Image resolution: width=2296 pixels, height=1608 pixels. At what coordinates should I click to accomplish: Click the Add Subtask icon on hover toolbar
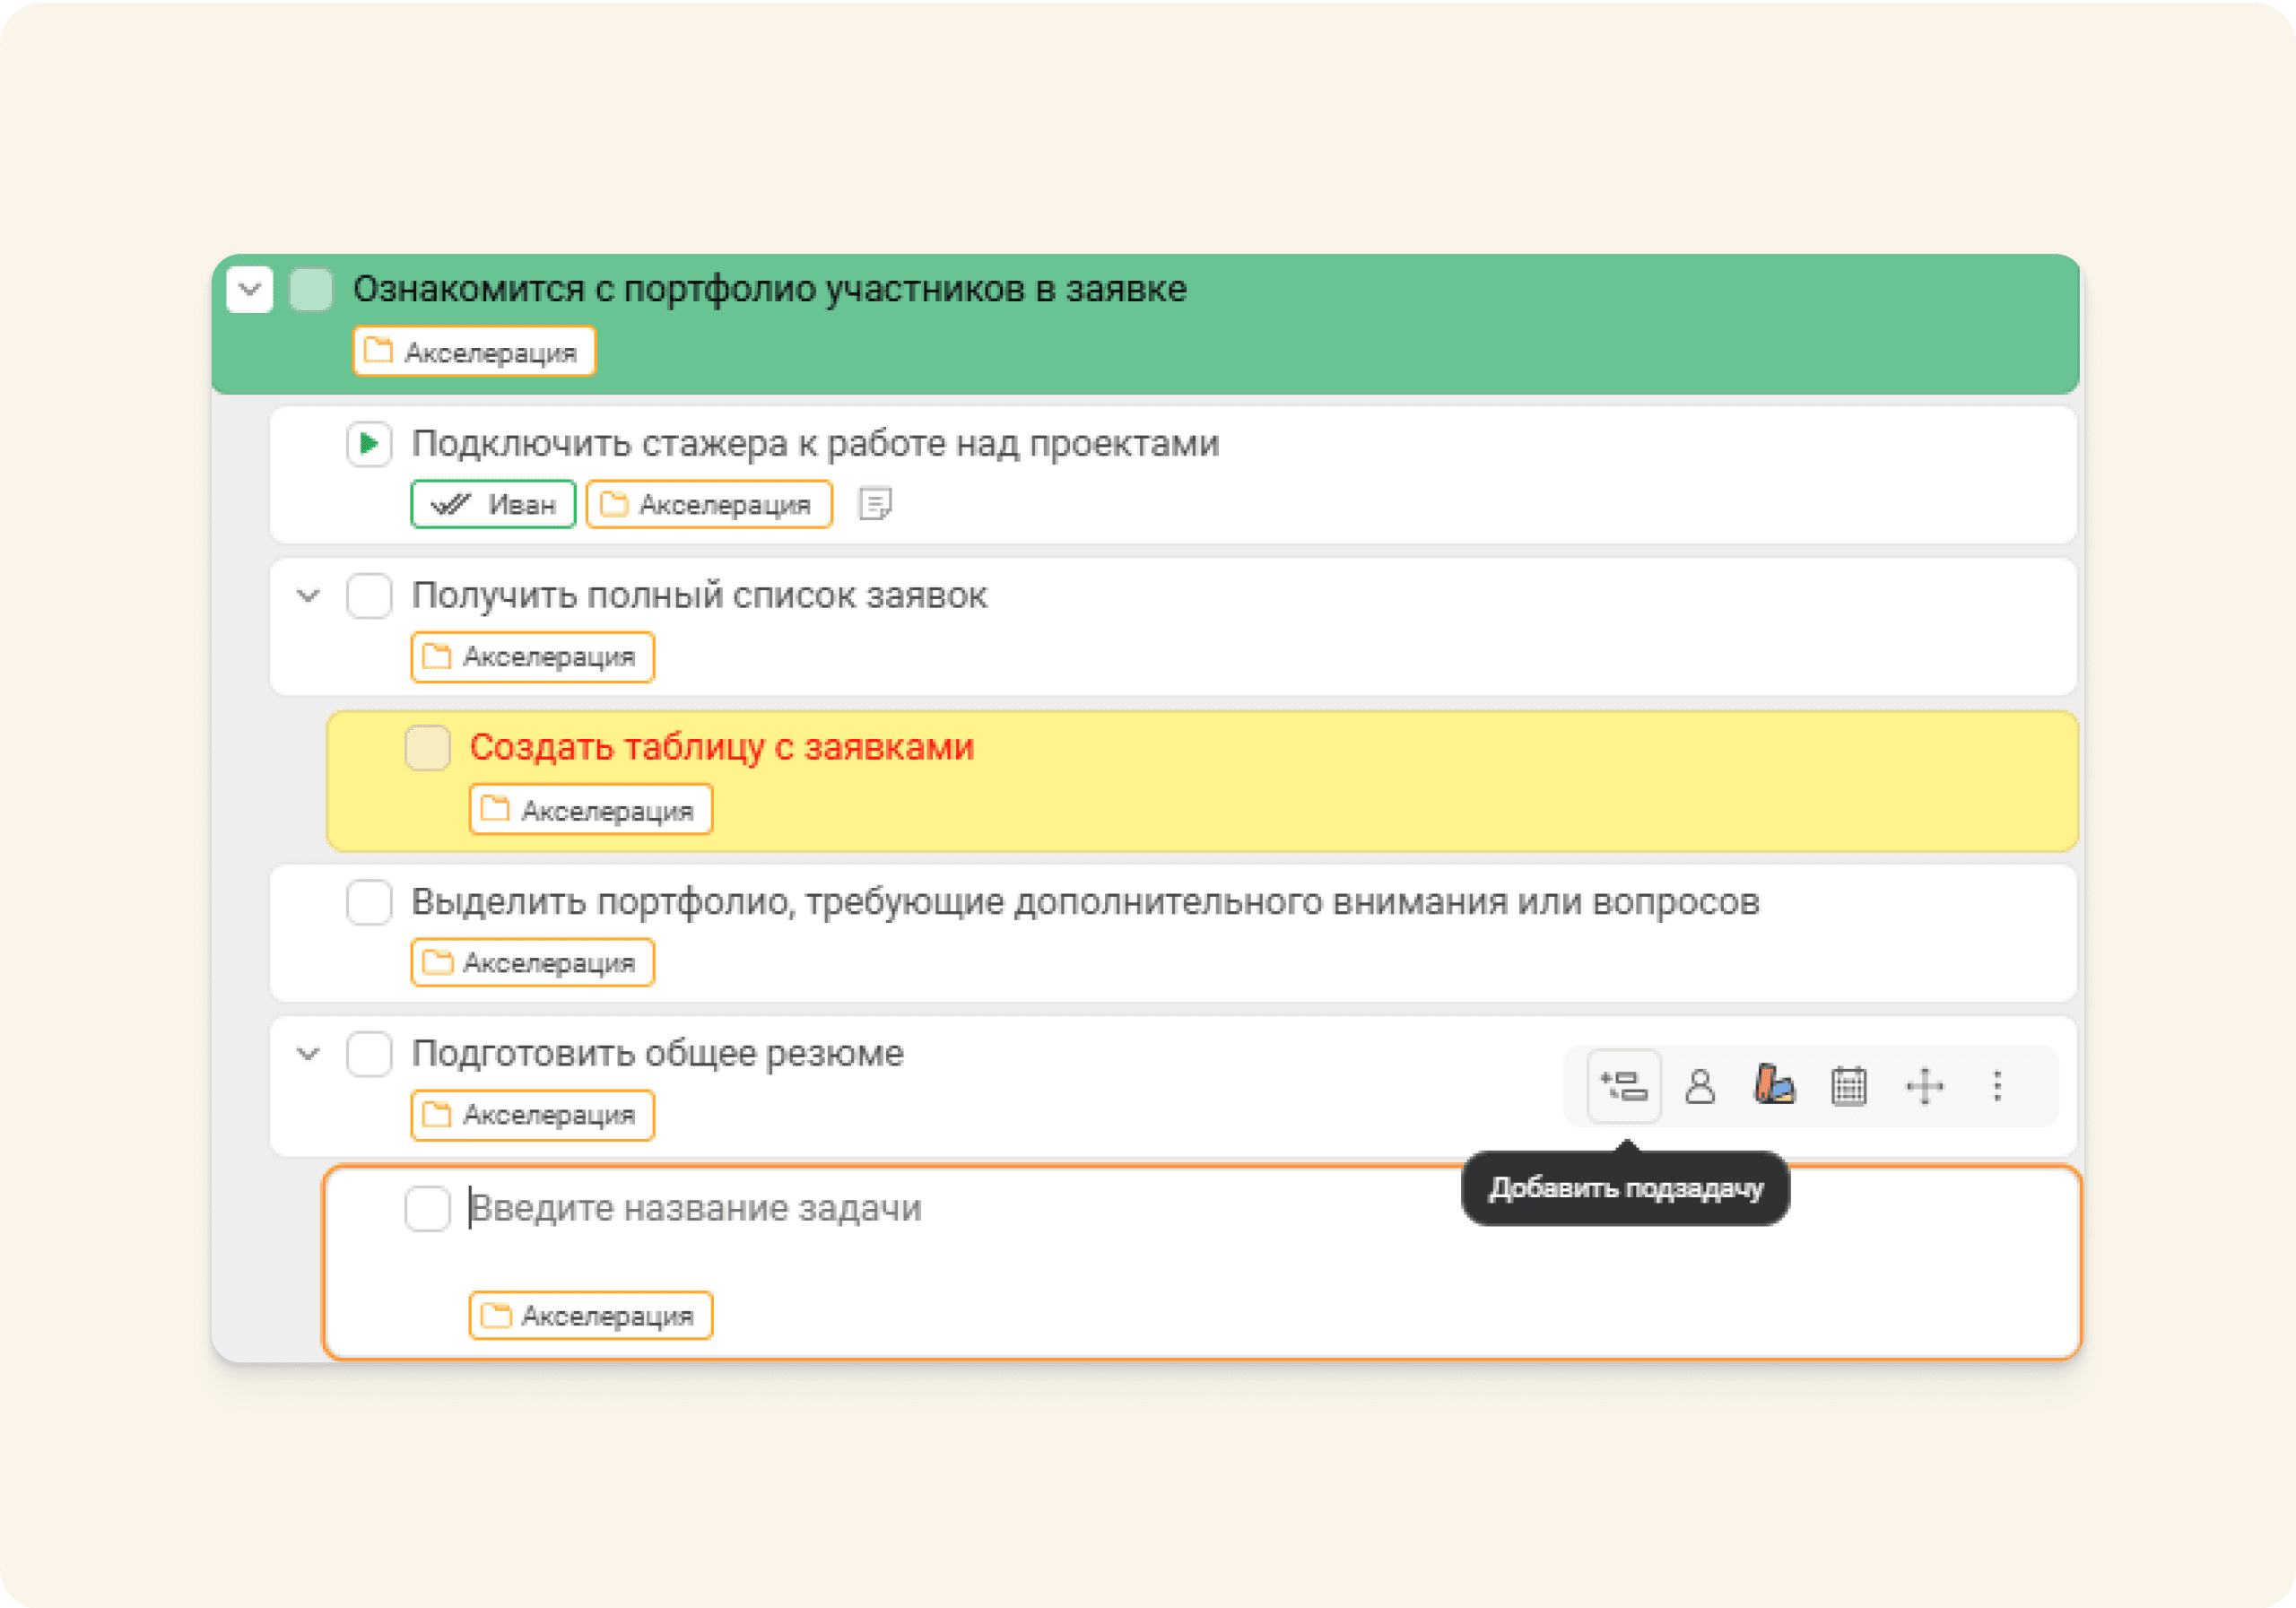pos(1624,1086)
